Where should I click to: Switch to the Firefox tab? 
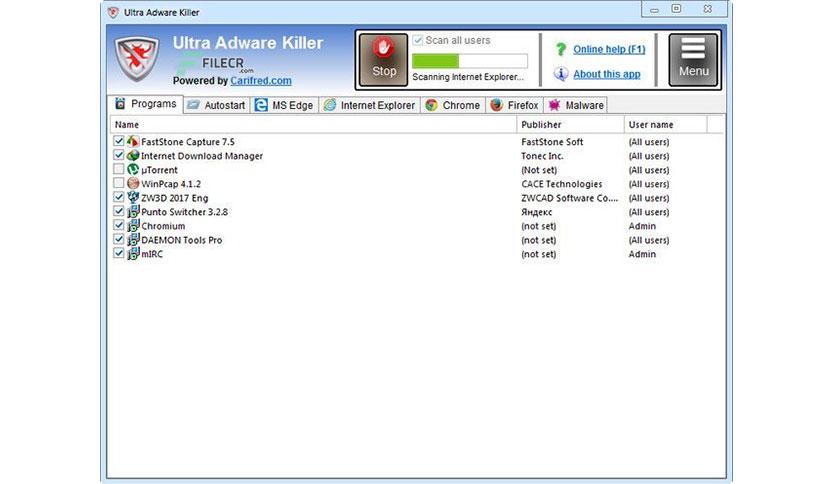pyautogui.click(x=514, y=105)
